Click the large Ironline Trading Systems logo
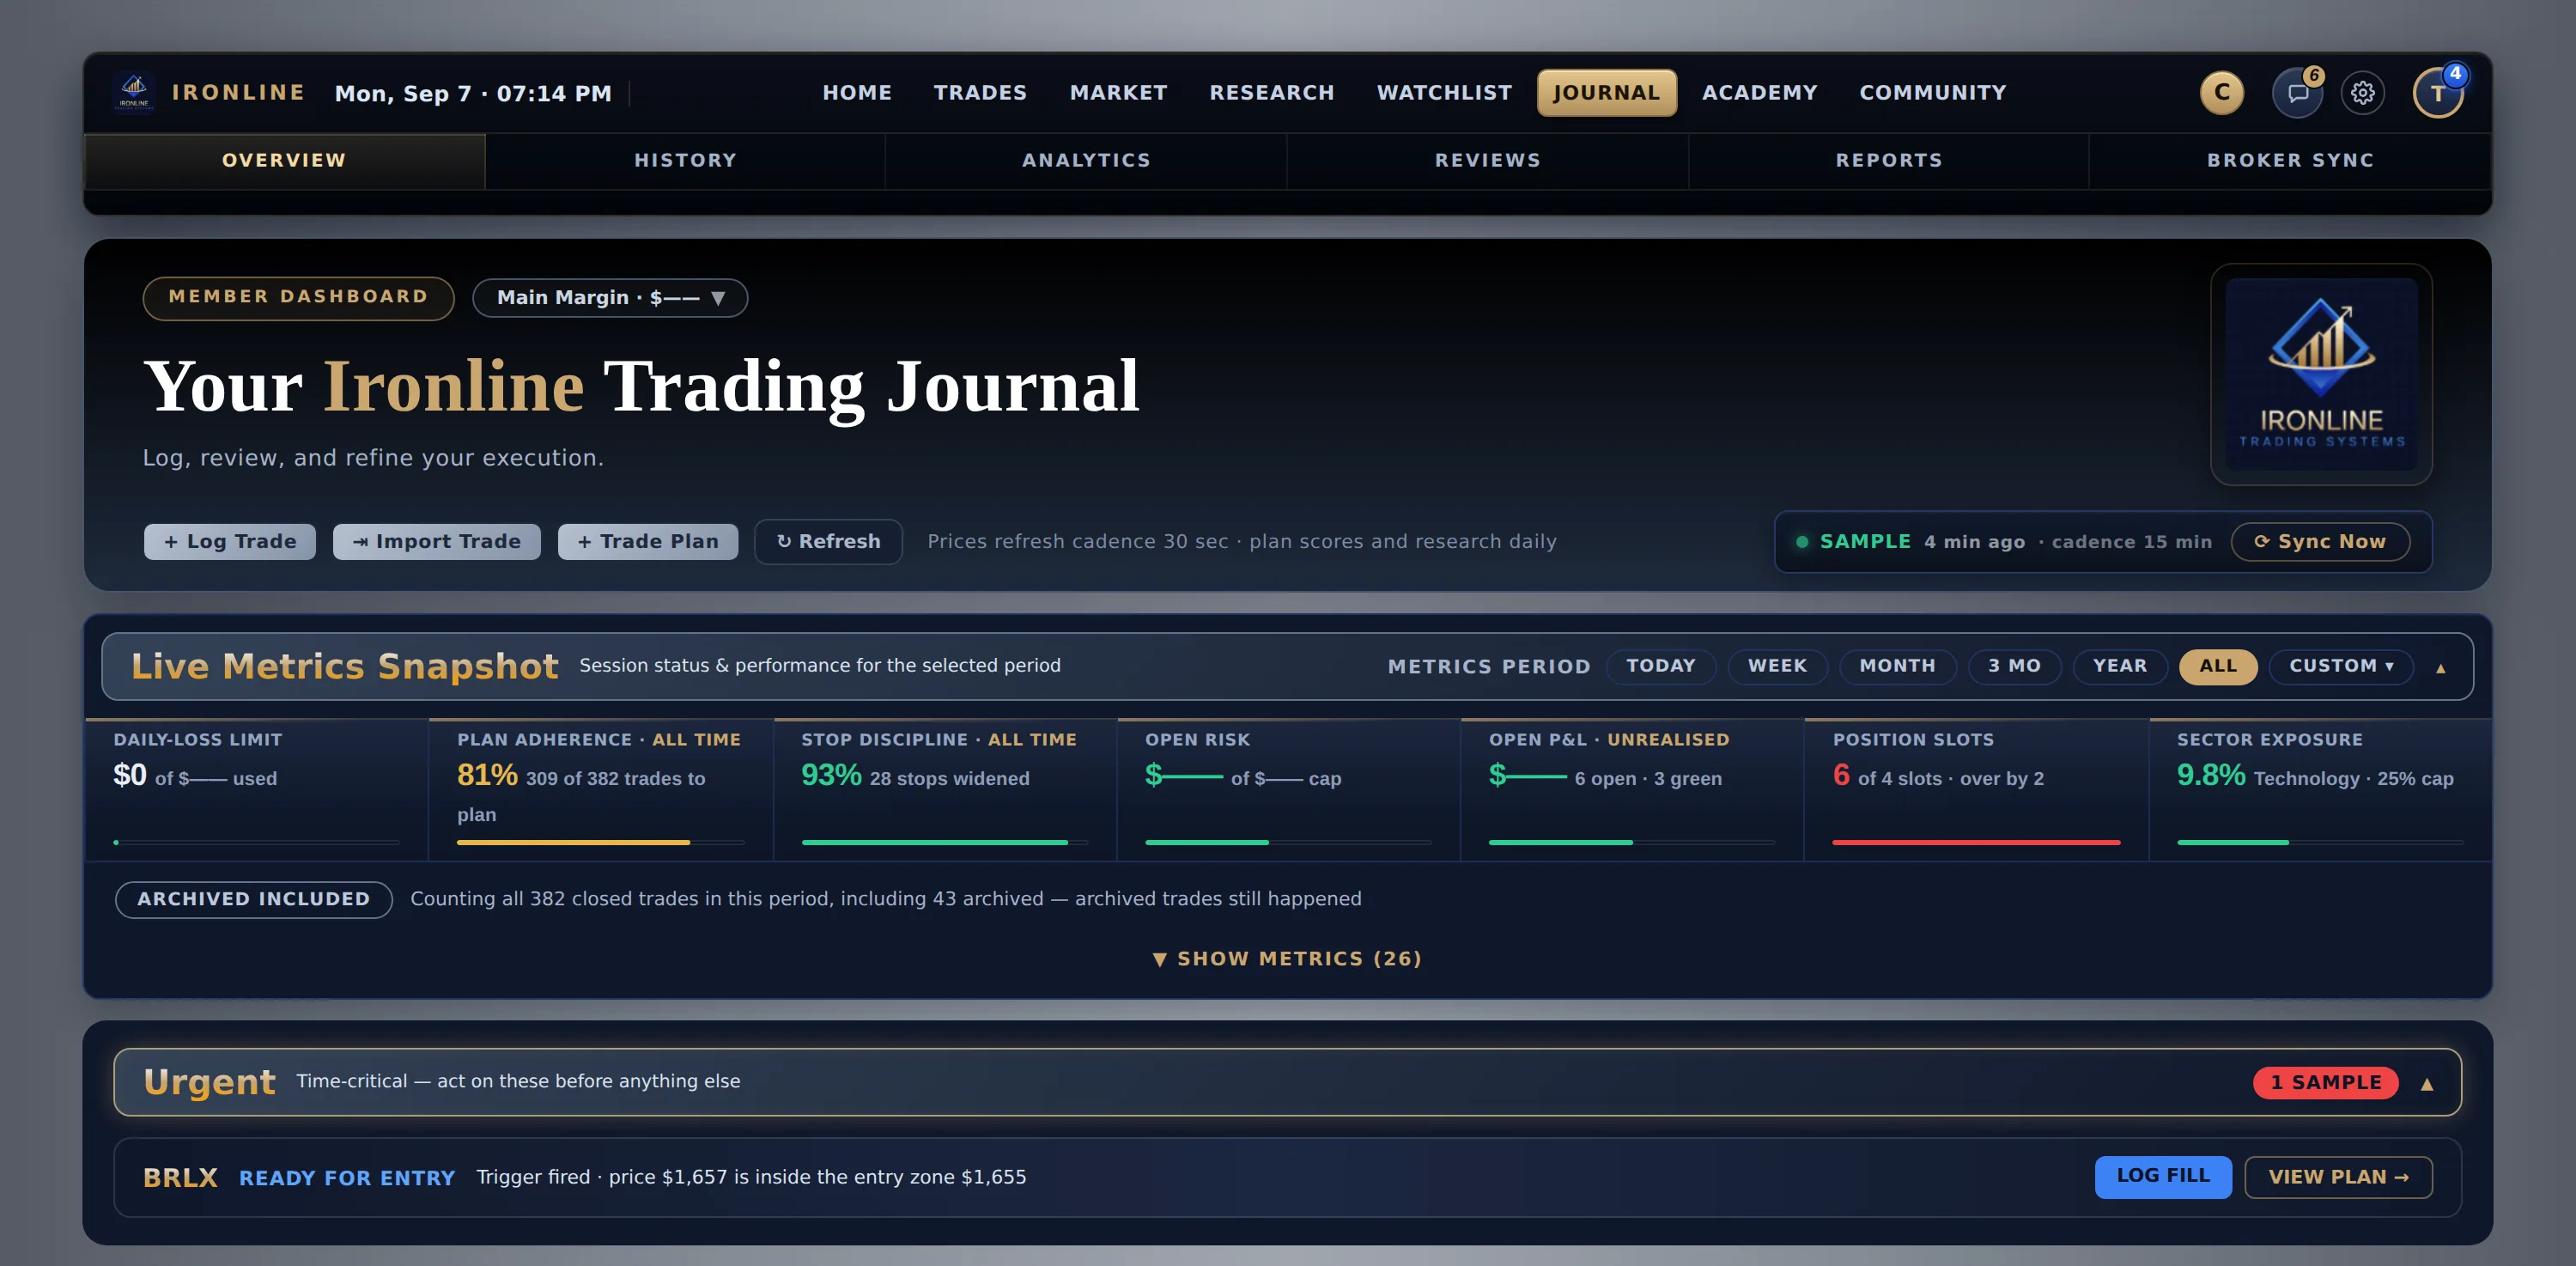 click(2321, 374)
